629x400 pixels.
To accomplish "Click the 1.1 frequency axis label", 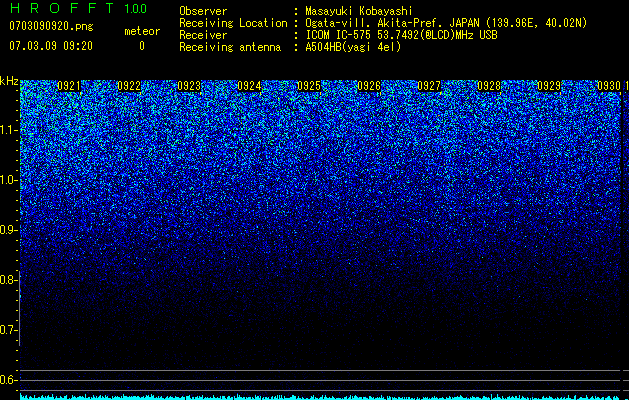I will point(7,130).
